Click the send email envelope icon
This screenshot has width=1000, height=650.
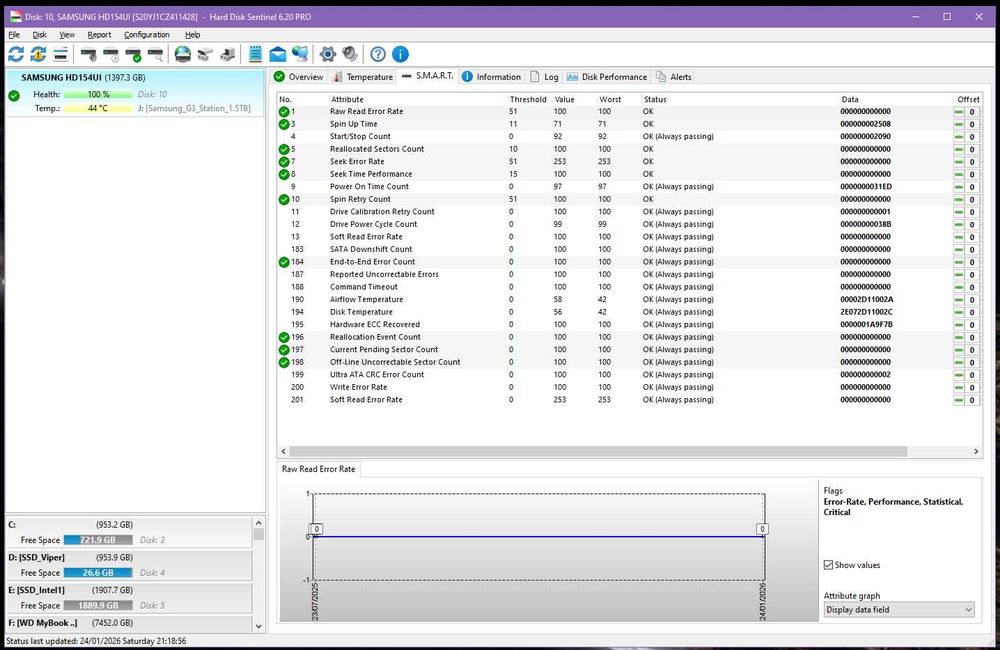click(277, 54)
